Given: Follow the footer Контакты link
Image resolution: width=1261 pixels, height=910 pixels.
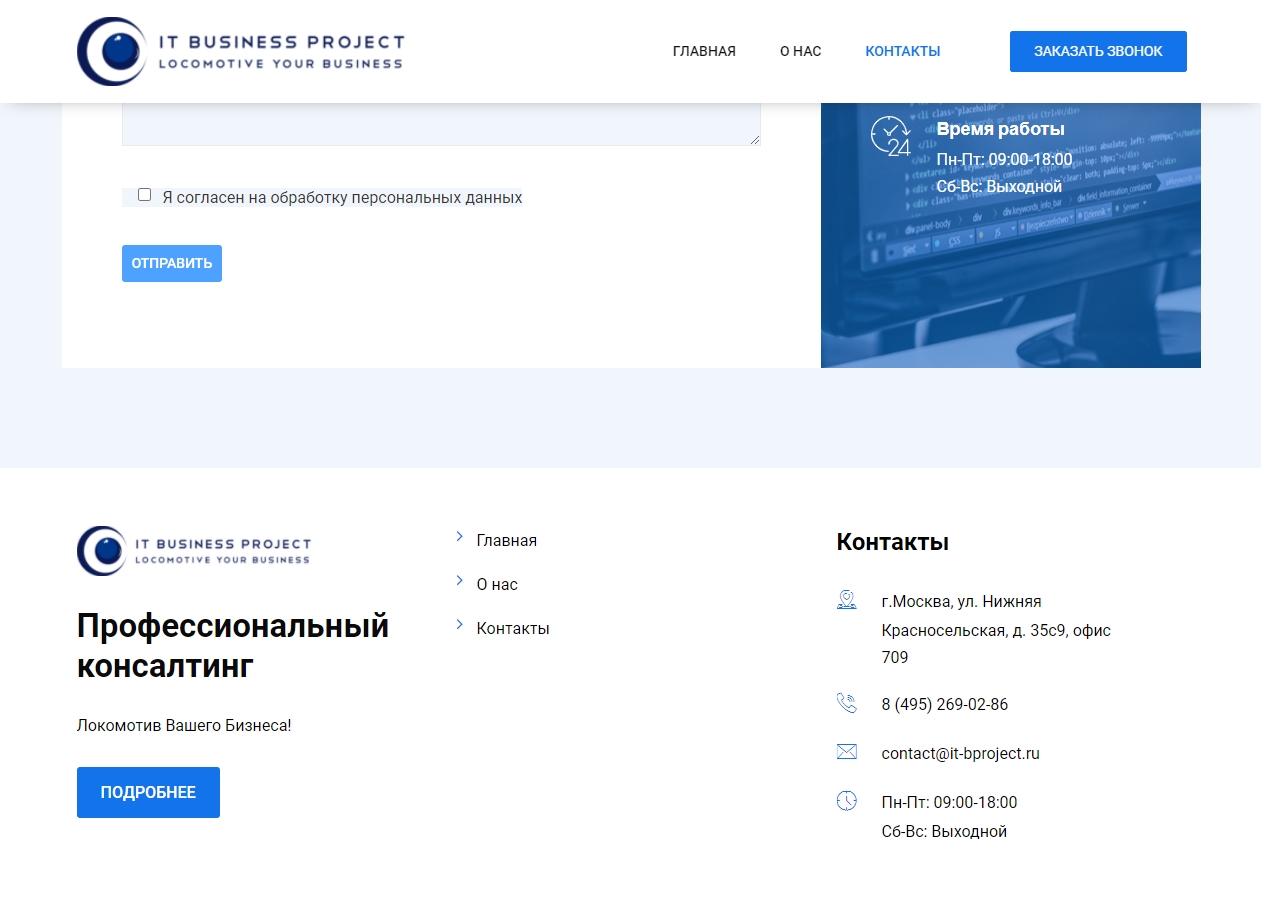Looking at the screenshot, I should click(513, 629).
